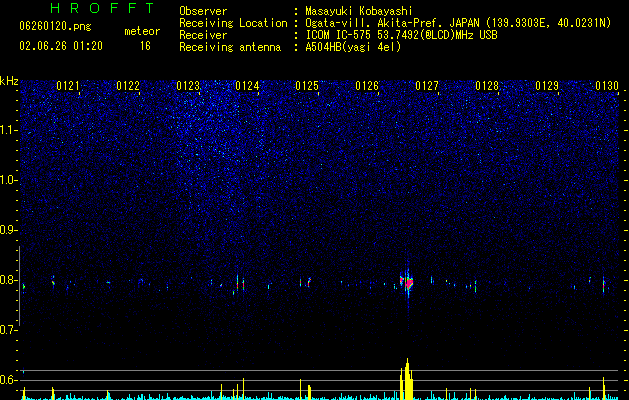The width and height of the screenshot is (629, 400).
Task: Click the tallest yellow intensity peak near 0127
Action: point(407,379)
